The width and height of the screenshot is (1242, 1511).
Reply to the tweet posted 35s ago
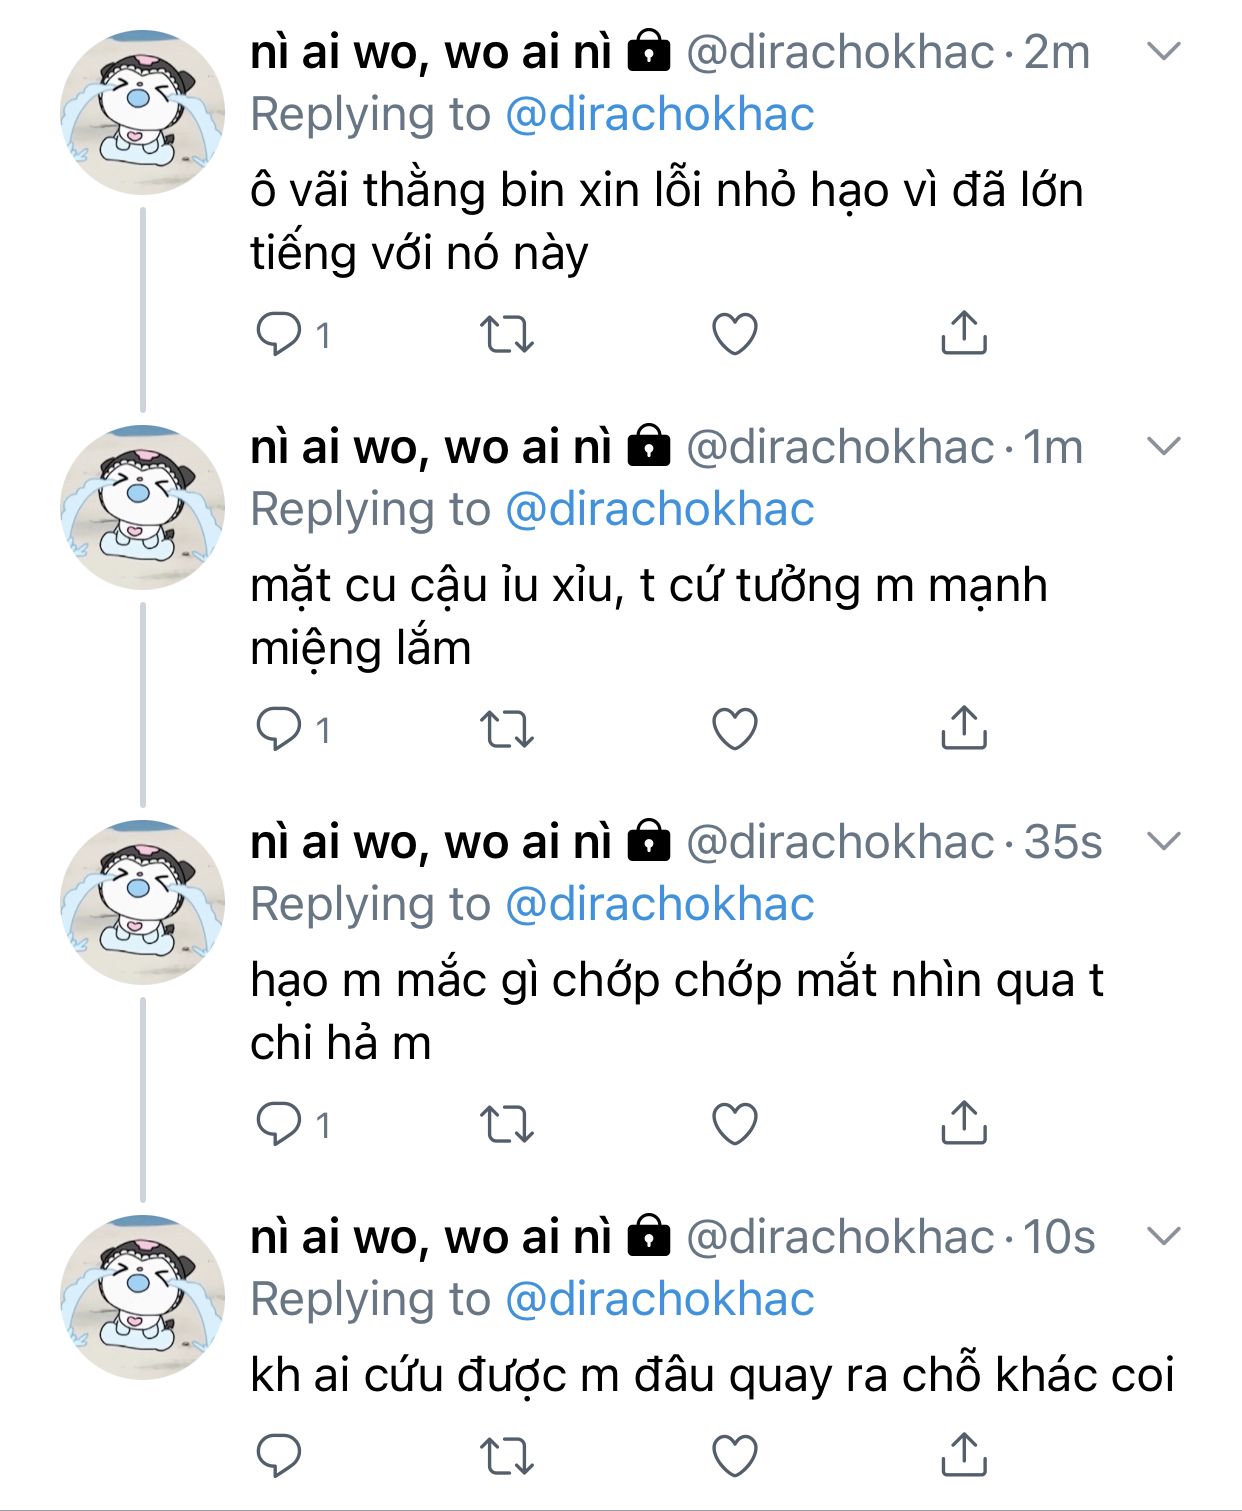coord(279,1124)
